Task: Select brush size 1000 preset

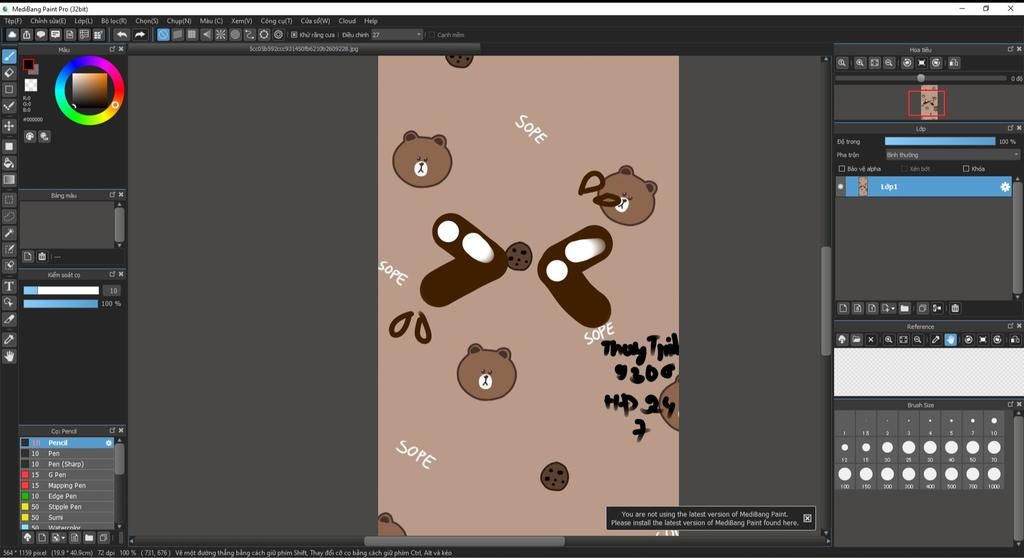Action: click(x=994, y=474)
